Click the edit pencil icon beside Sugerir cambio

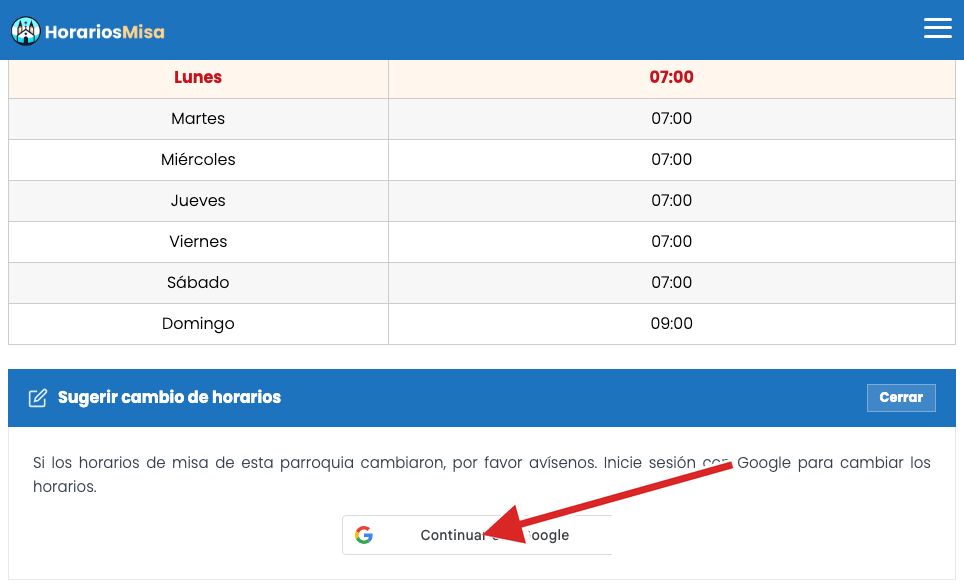38,398
